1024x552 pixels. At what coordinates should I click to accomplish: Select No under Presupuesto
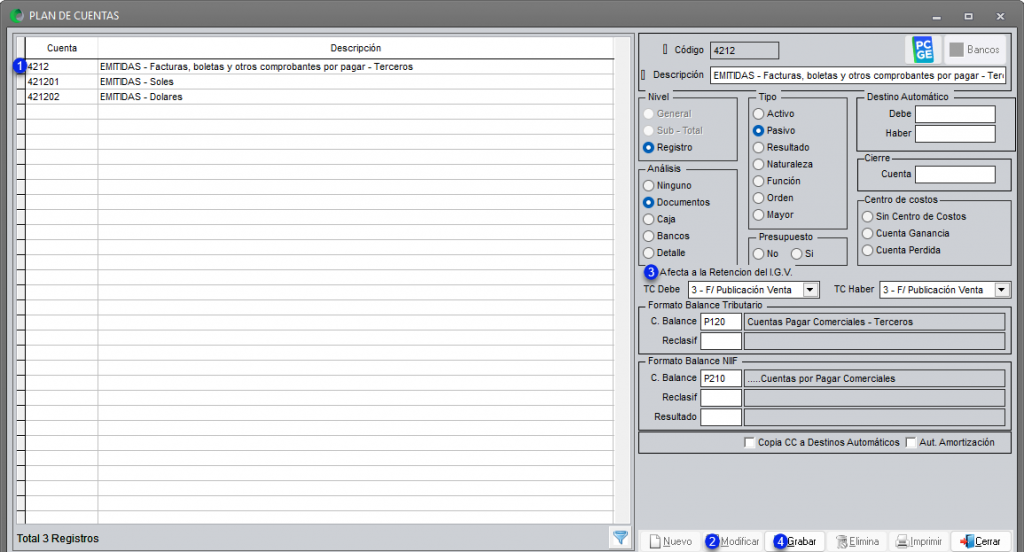click(x=758, y=253)
